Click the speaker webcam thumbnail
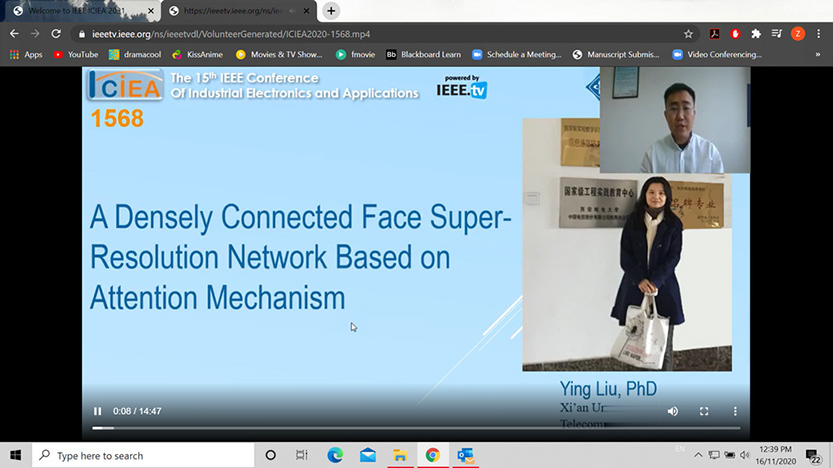Viewport: 833px width, 468px height. 675,120
